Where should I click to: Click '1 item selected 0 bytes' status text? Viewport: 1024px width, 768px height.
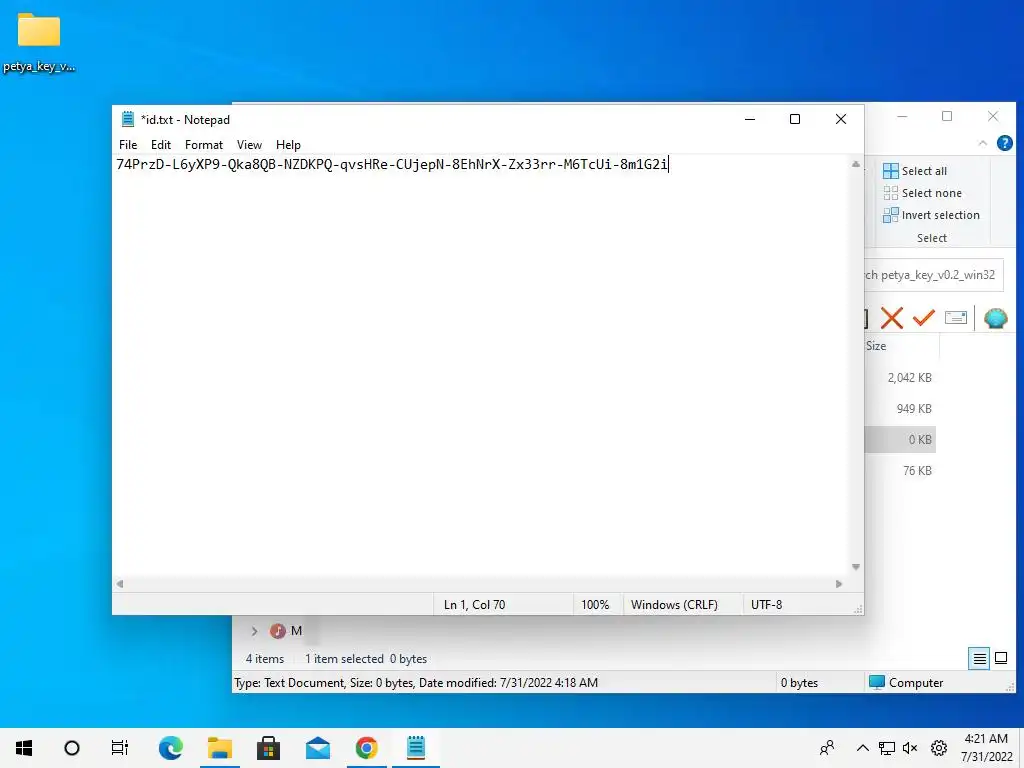[x=366, y=659]
